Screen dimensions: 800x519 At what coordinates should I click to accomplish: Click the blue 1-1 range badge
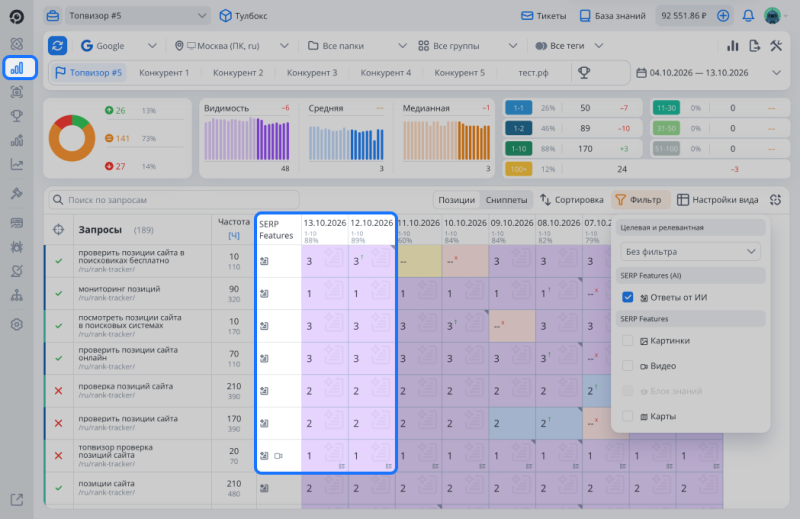coord(518,108)
